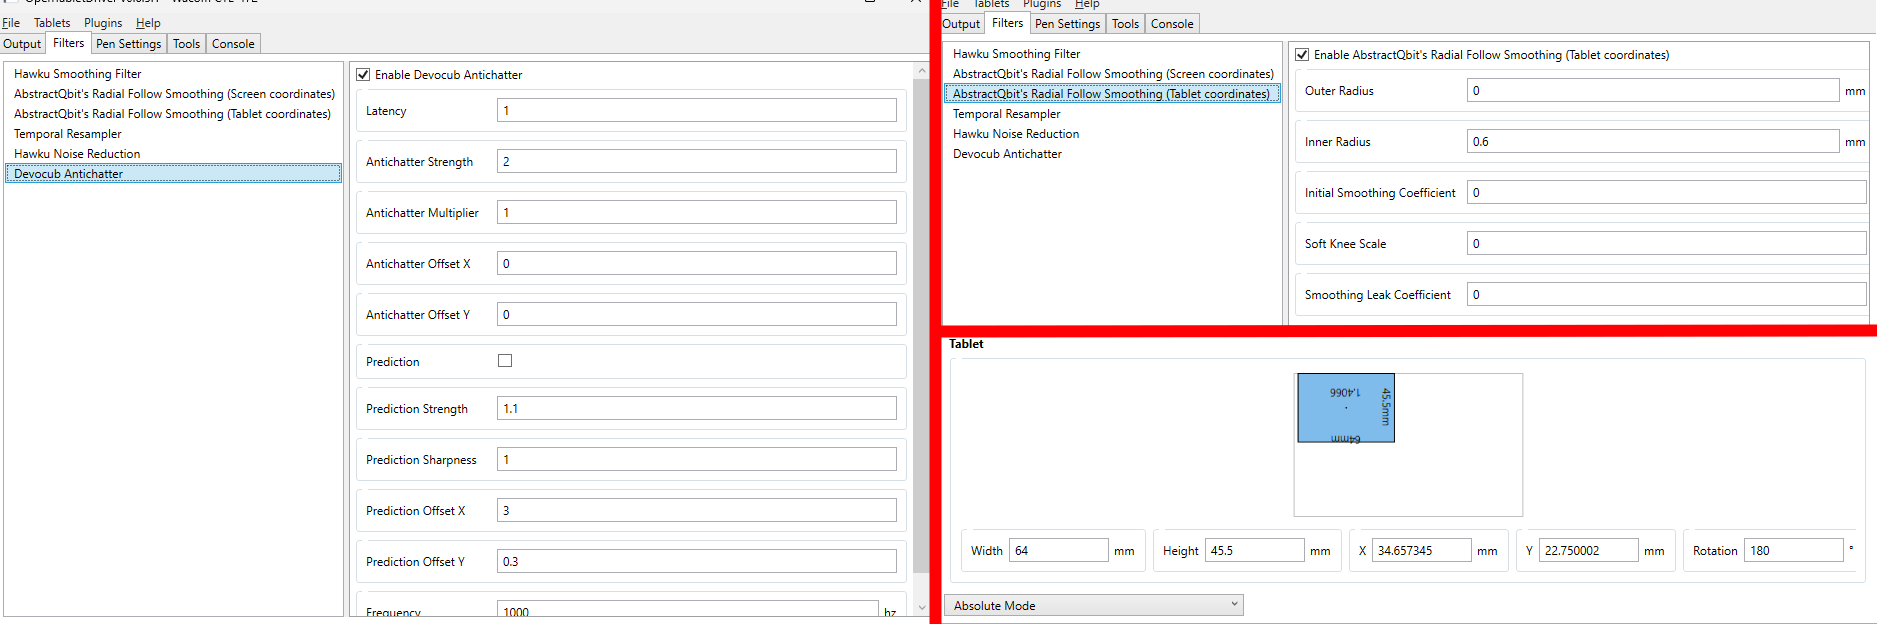Toggle Enable AbstractQbit's Radial Follow Smoothing checkbox

1302,55
